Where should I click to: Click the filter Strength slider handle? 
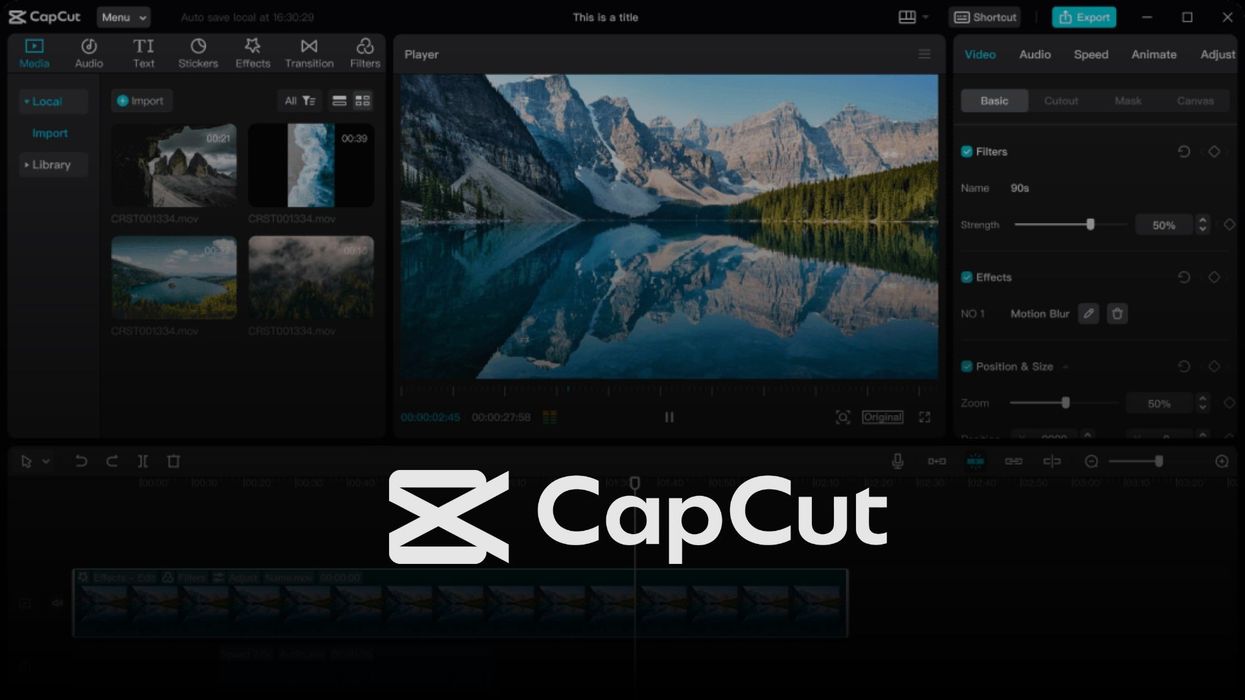pos(1090,225)
